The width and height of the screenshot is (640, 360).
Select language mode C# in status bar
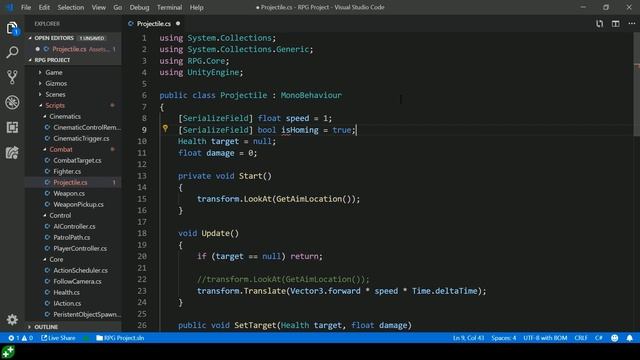click(x=598, y=338)
